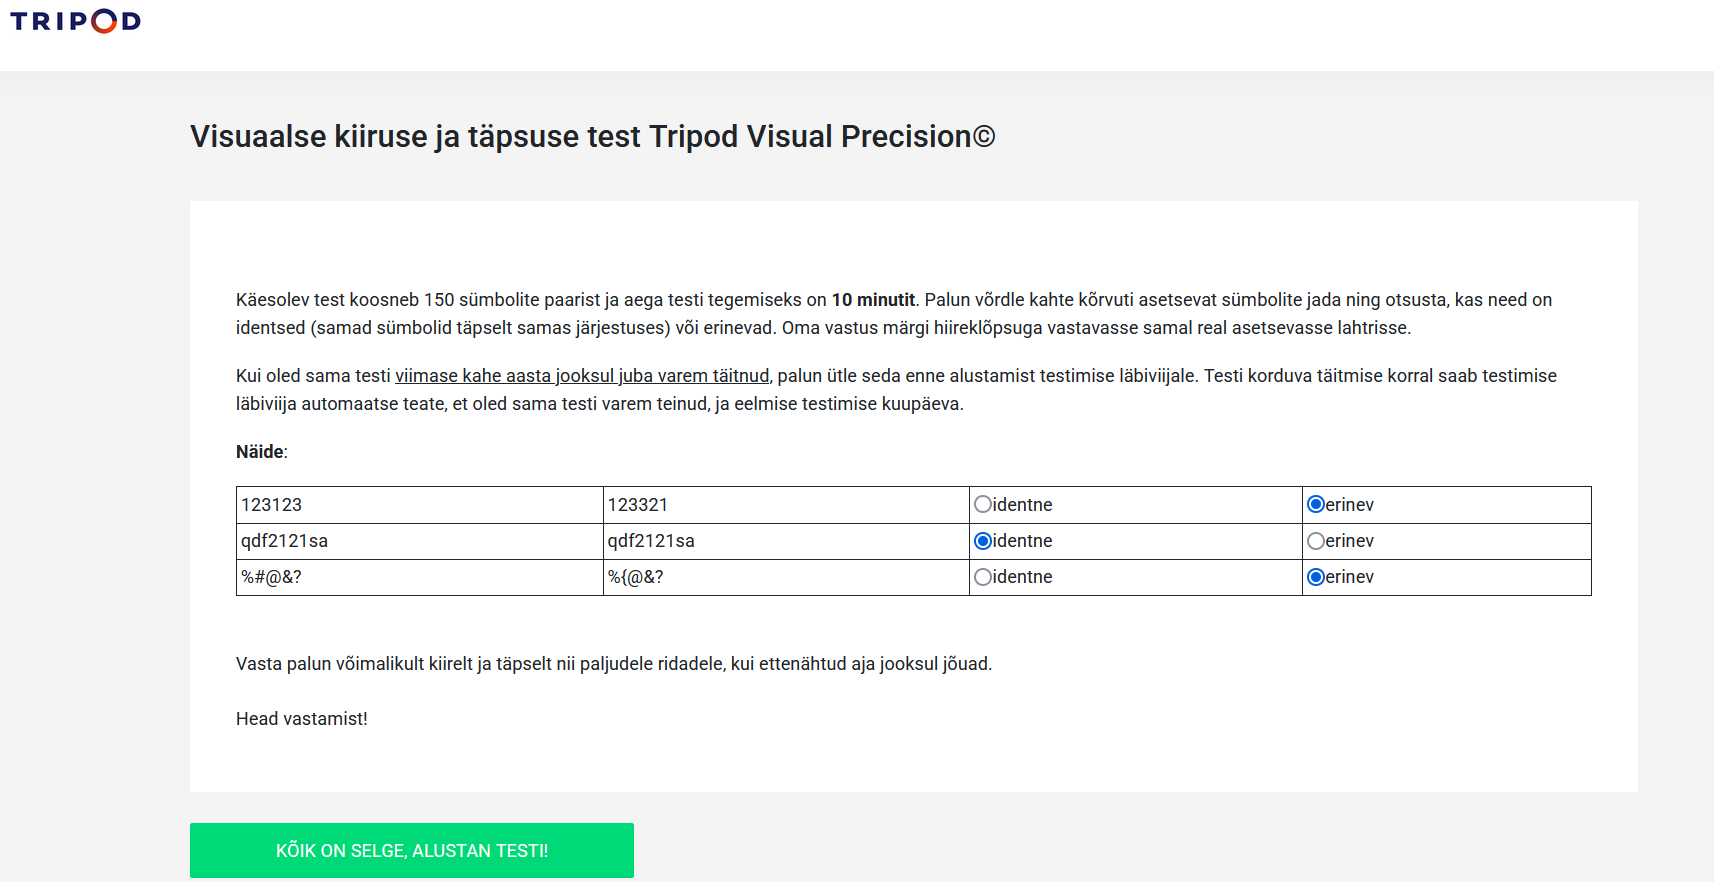Click the page title heading
1714x882 pixels.
tap(592, 137)
